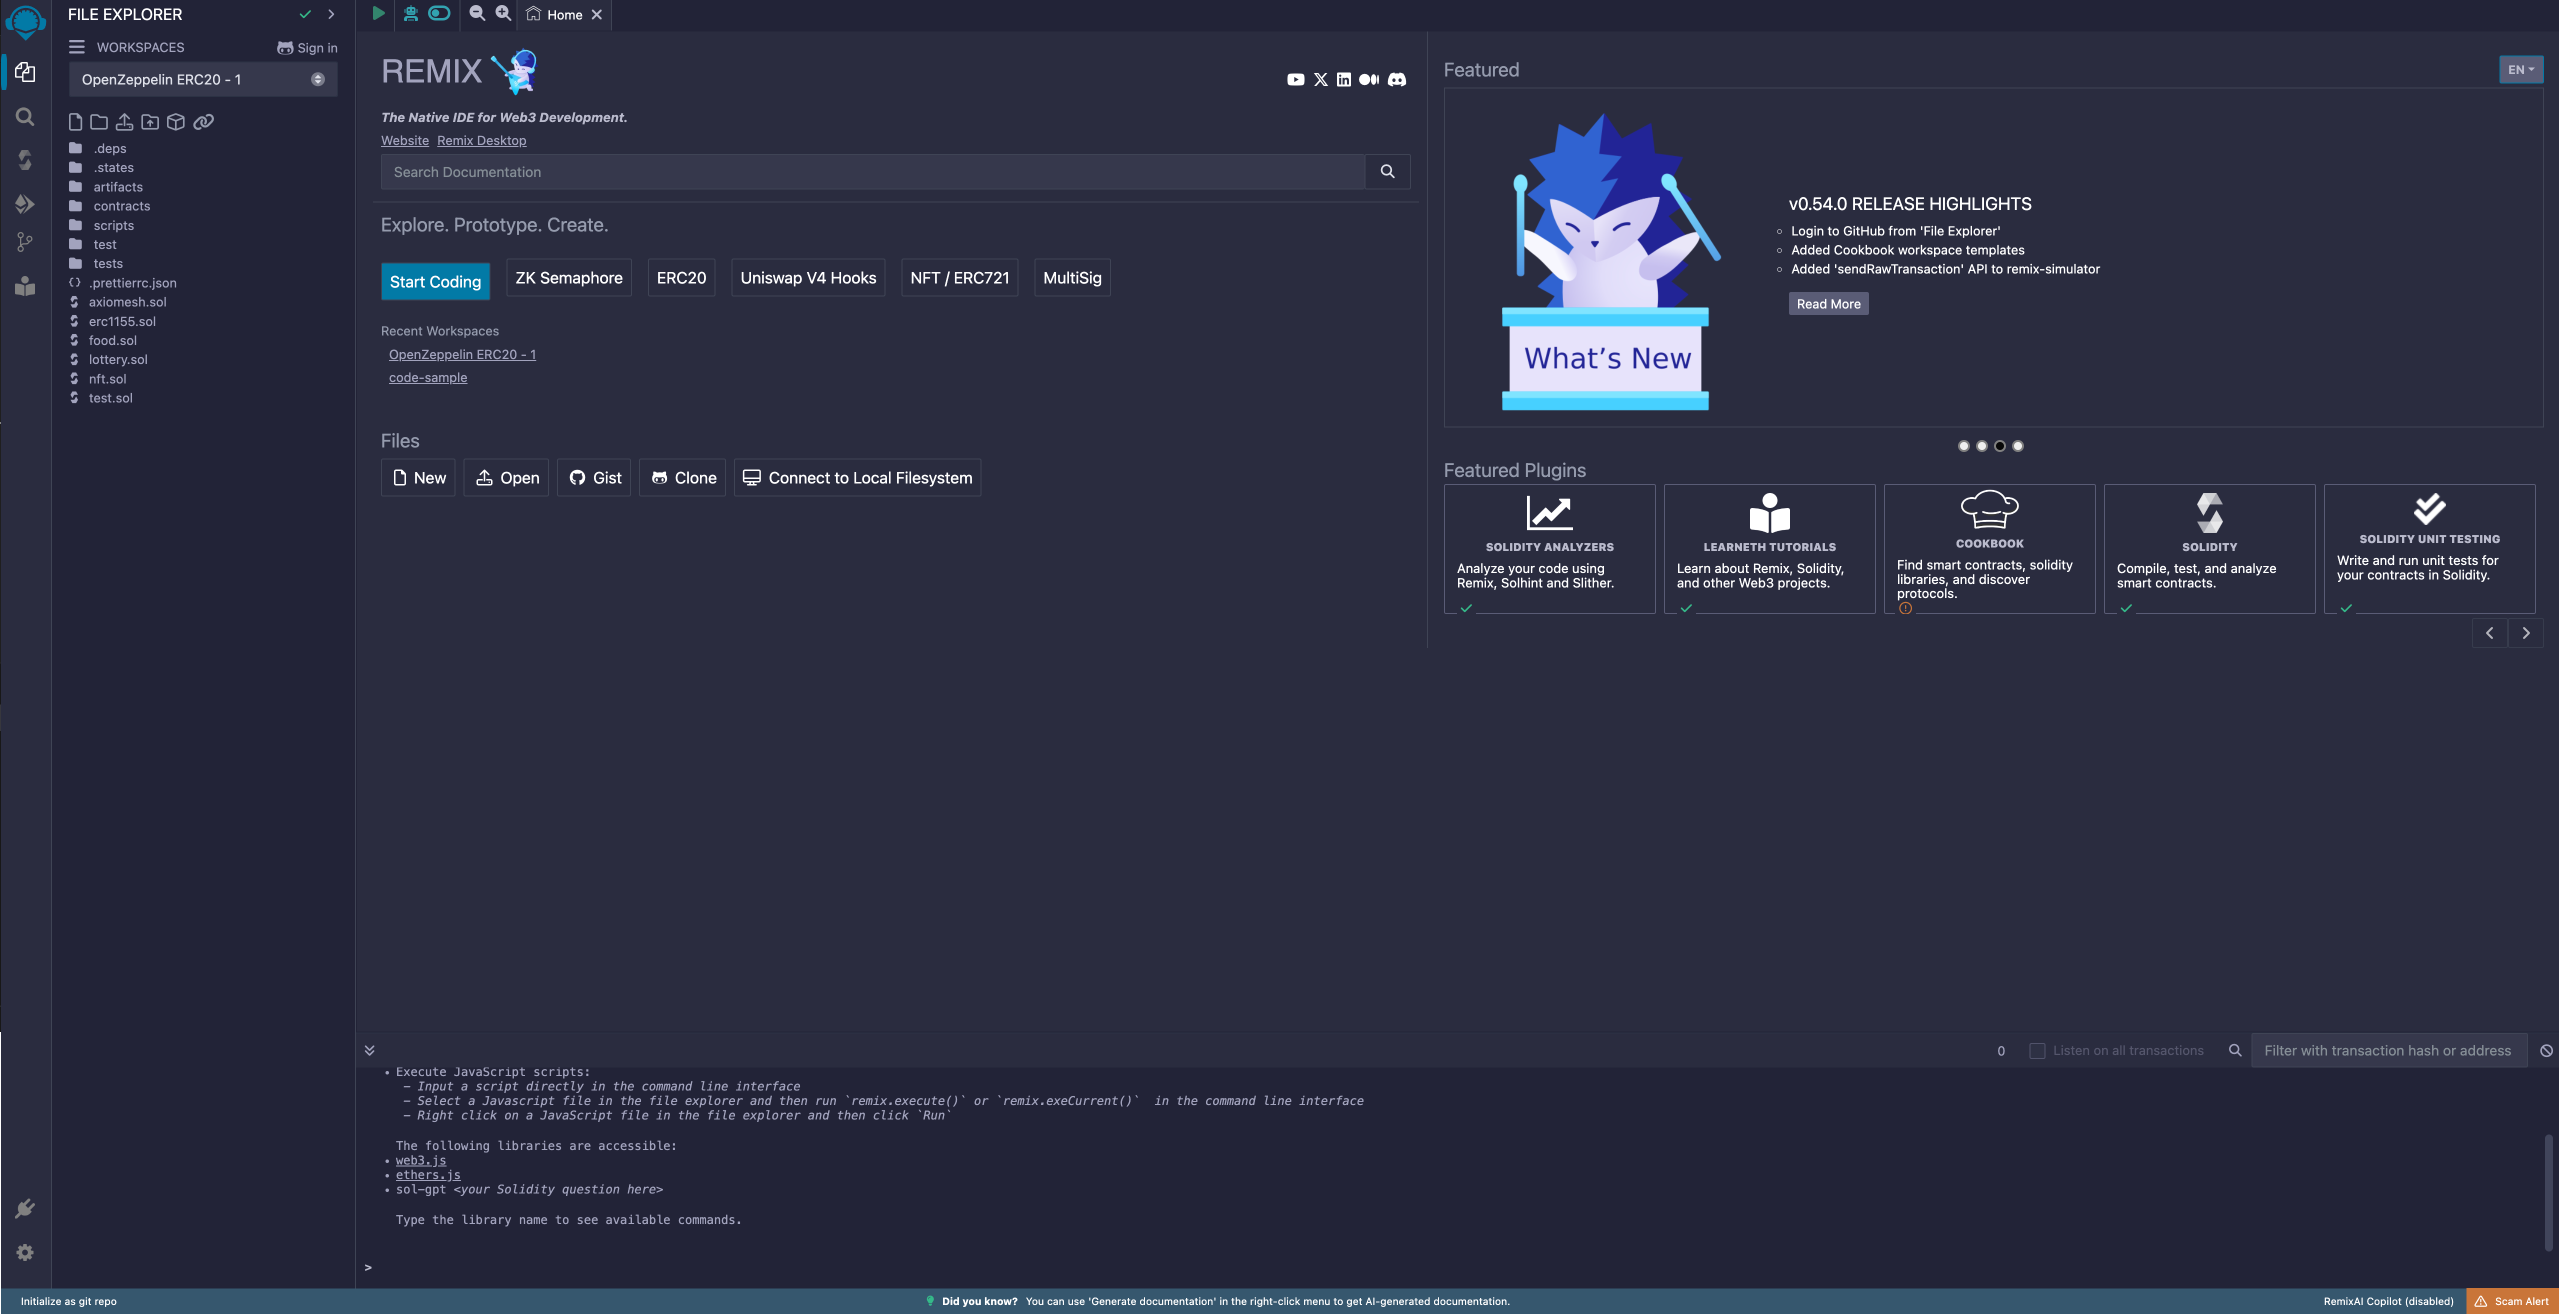This screenshot has height=1314, width=2559.
Task: Click the Gist files button
Action: tap(595, 478)
